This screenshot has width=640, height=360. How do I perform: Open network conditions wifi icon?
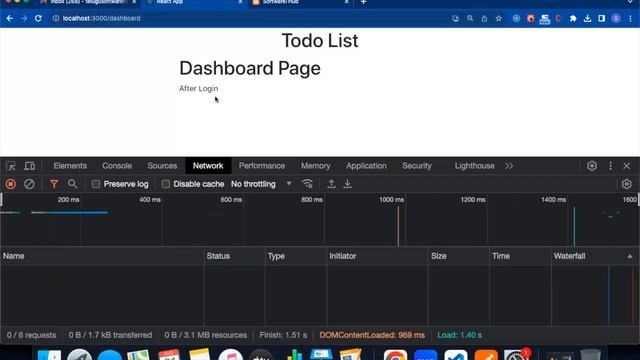307,184
